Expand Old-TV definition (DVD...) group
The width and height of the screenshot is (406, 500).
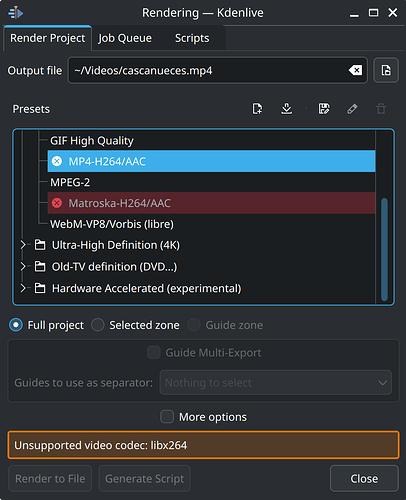tap(23, 267)
